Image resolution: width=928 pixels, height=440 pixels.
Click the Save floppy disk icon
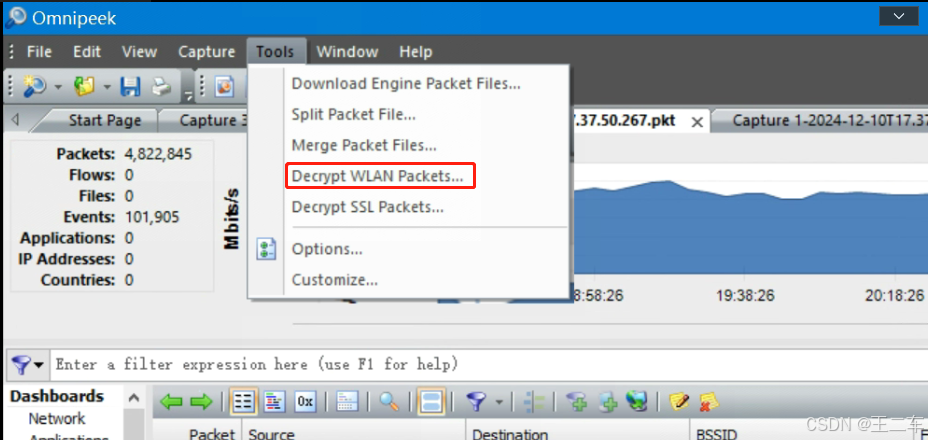(x=130, y=87)
